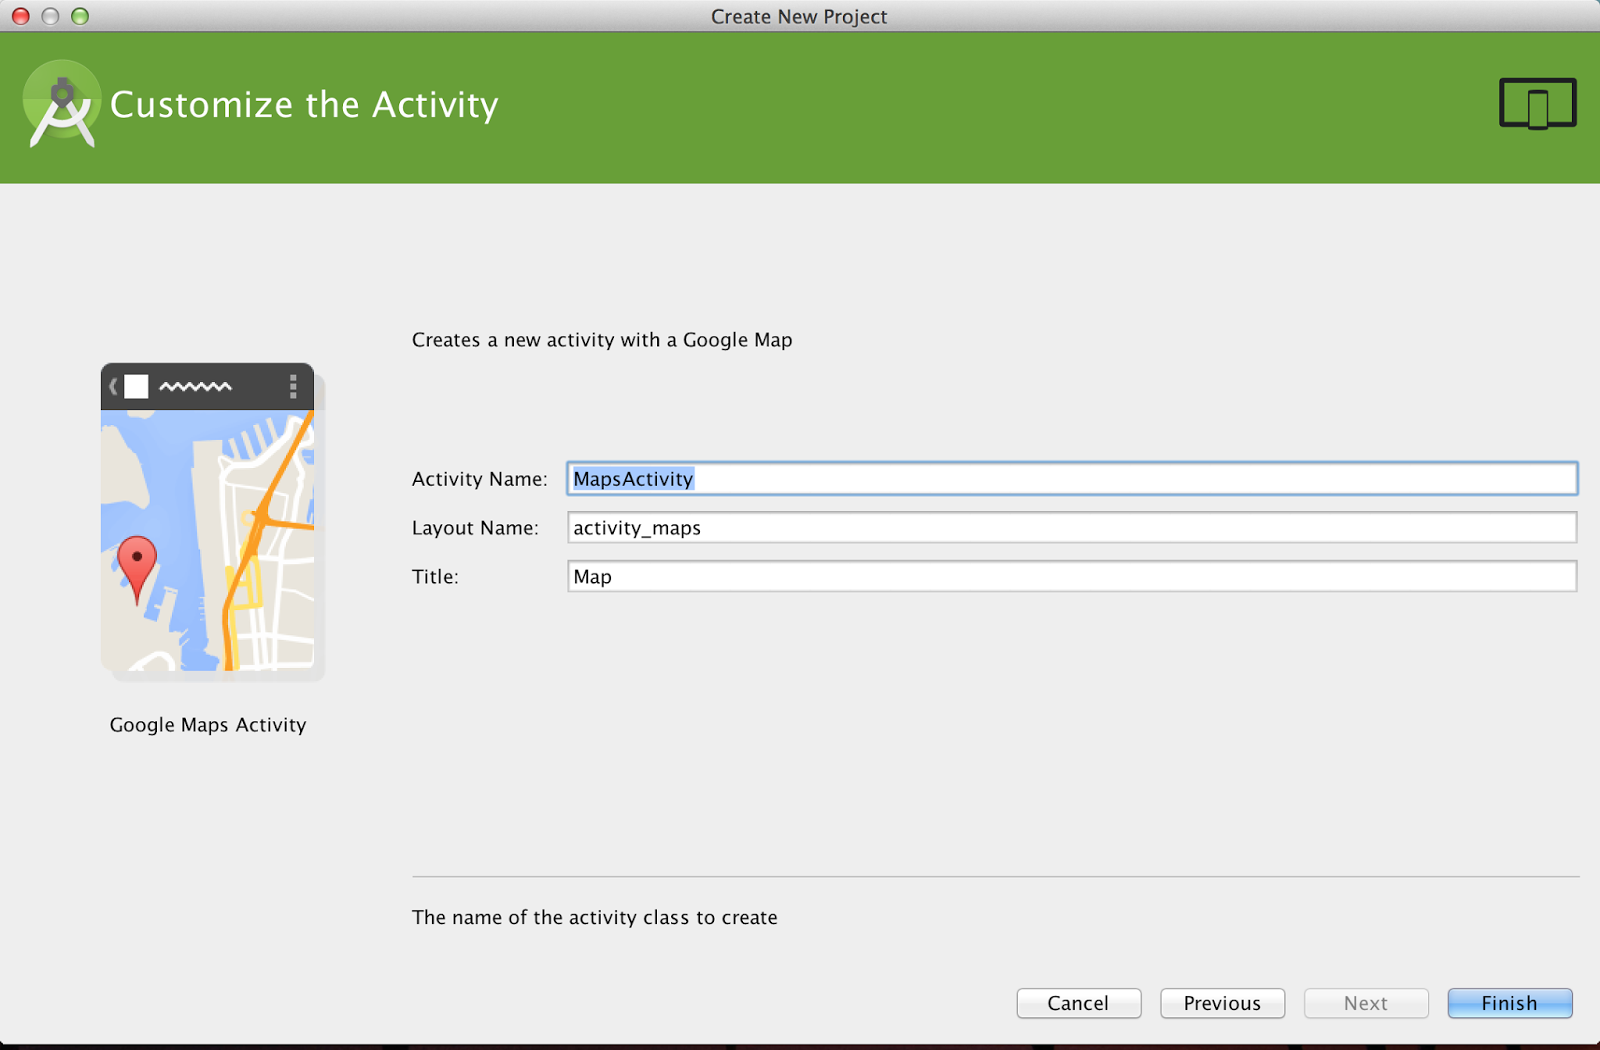Minimize the Create New Project window

[51, 16]
